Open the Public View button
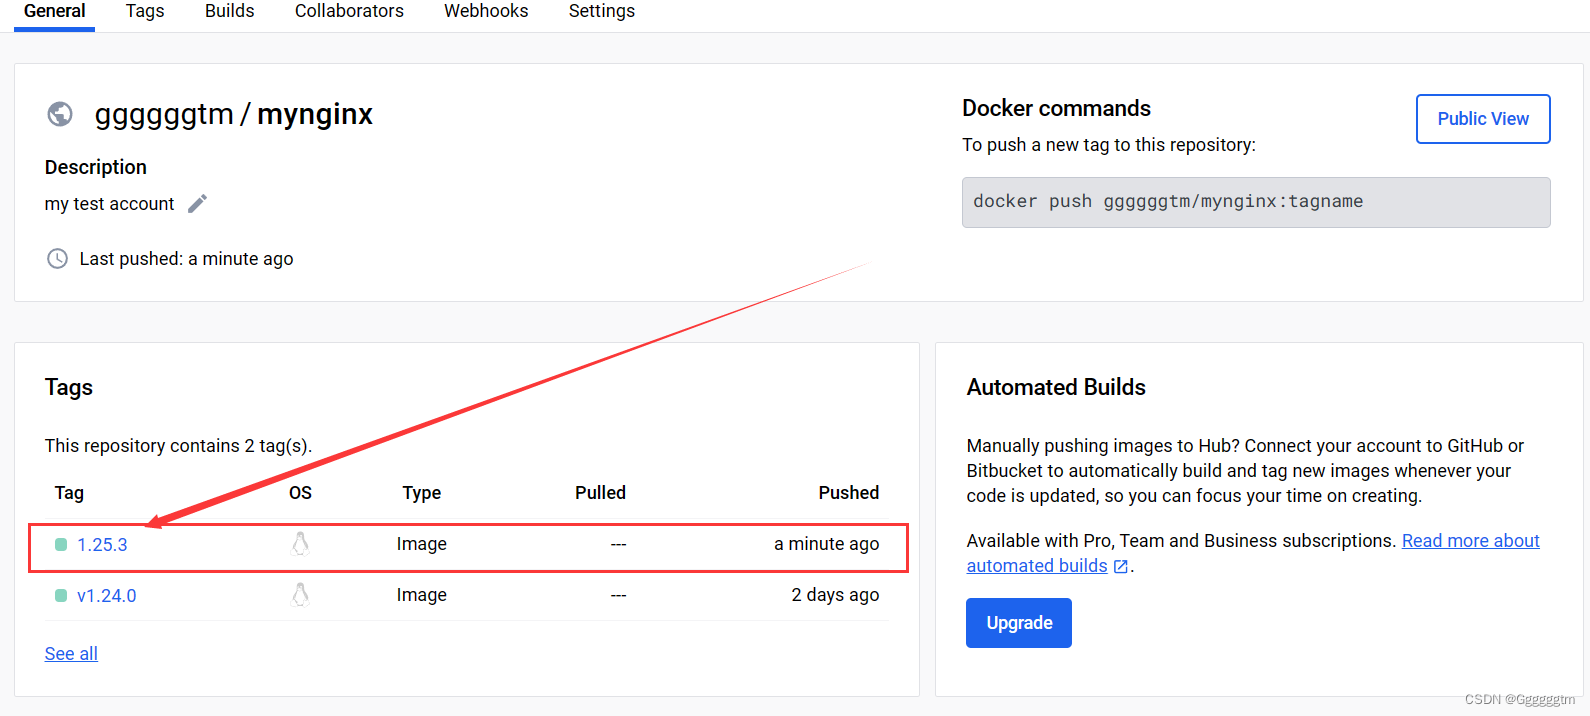This screenshot has width=1590, height=716. [x=1483, y=119]
